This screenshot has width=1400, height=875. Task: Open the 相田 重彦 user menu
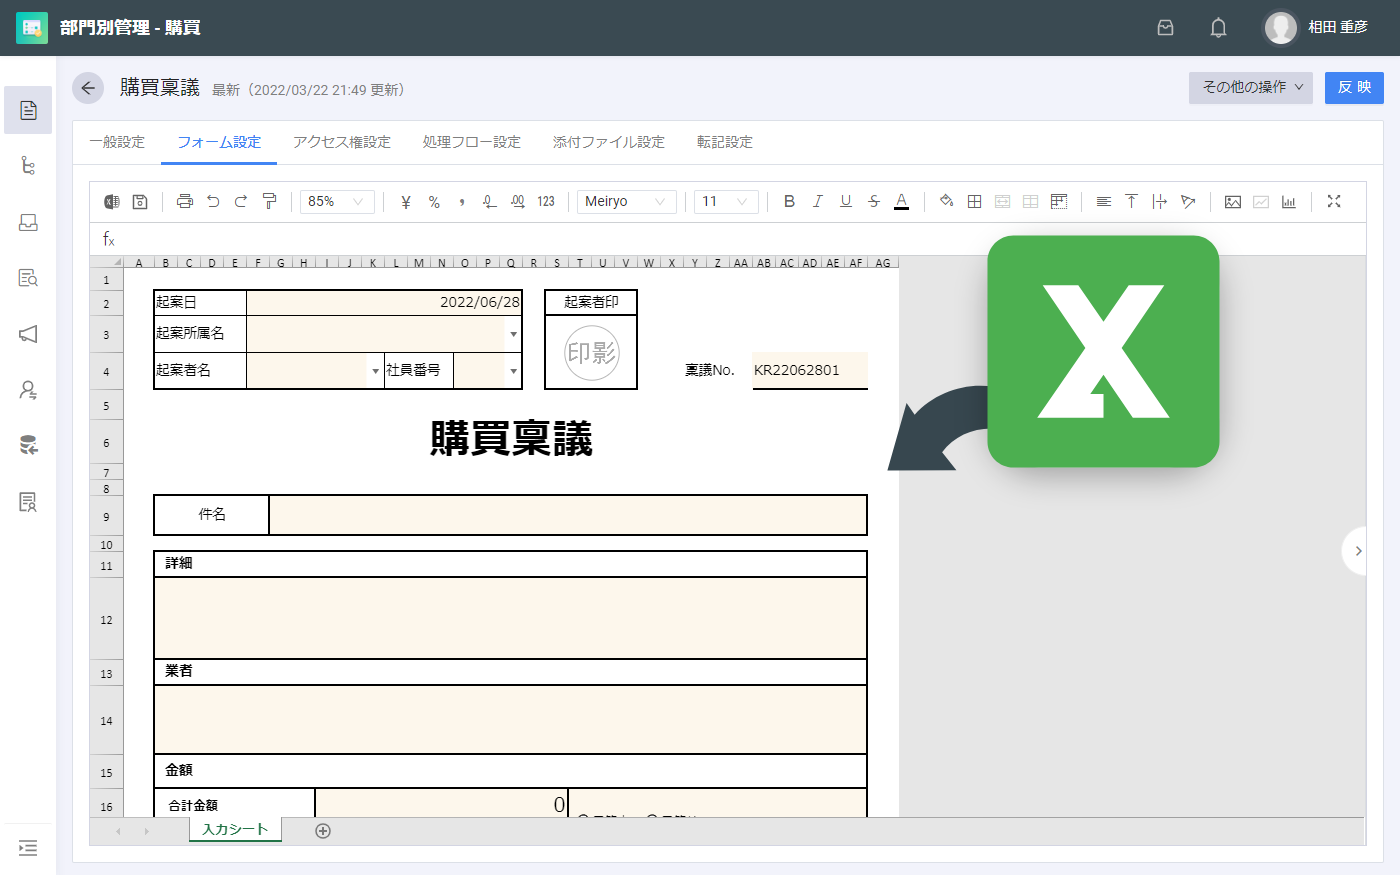coord(1316,28)
